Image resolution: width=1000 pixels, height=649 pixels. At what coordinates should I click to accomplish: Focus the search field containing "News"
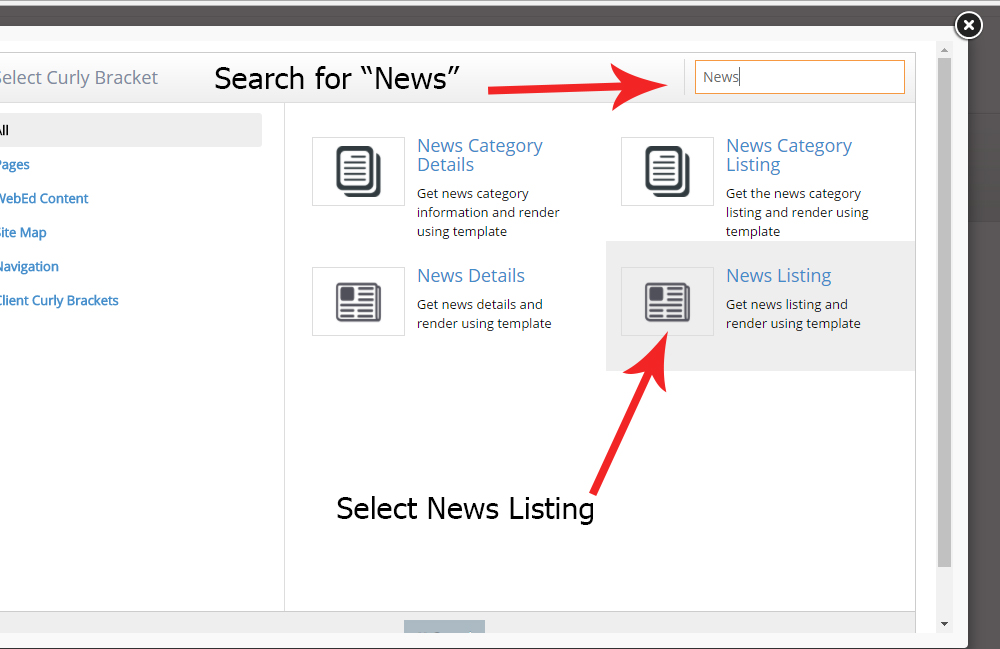(x=799, y=77)
